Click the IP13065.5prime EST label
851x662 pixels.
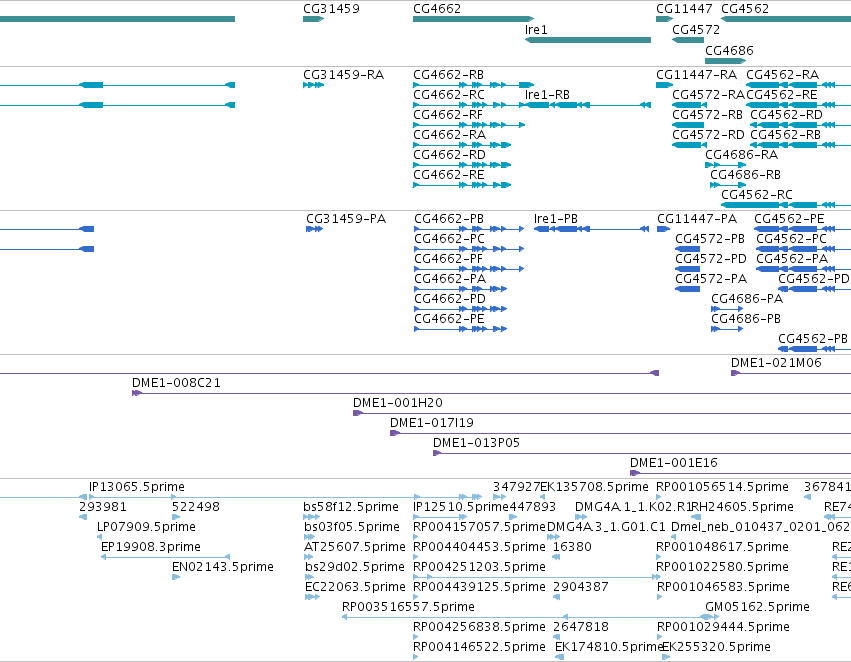[137, 487]
